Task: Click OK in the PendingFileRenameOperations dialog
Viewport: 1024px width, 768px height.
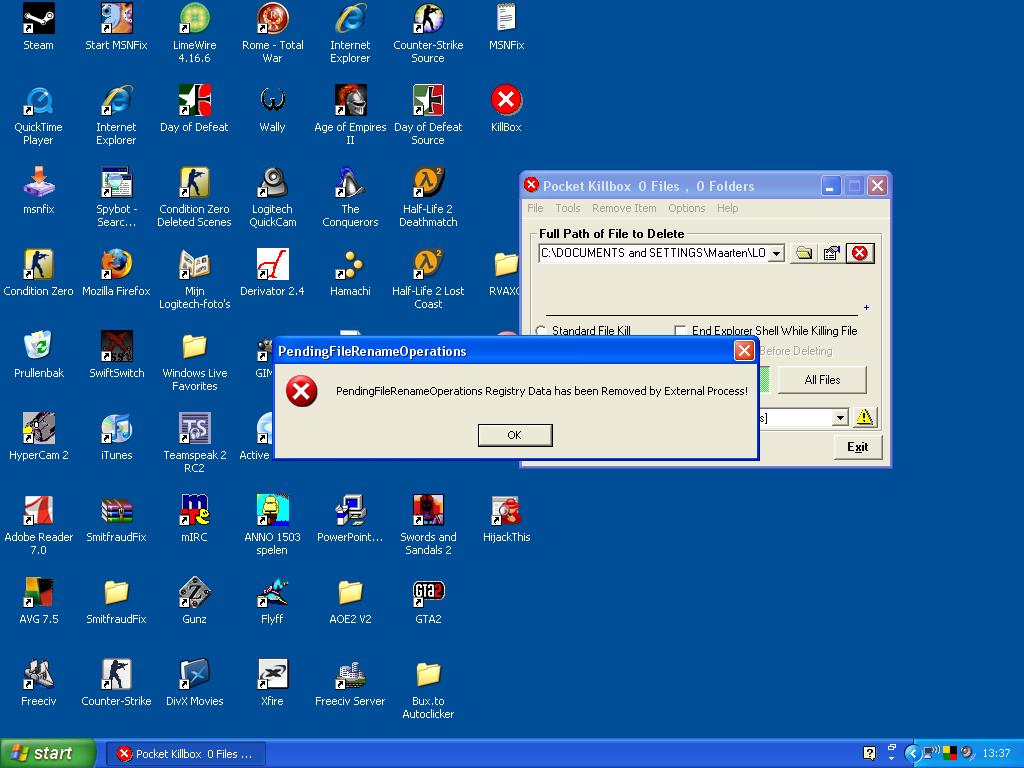Action: 515,435
